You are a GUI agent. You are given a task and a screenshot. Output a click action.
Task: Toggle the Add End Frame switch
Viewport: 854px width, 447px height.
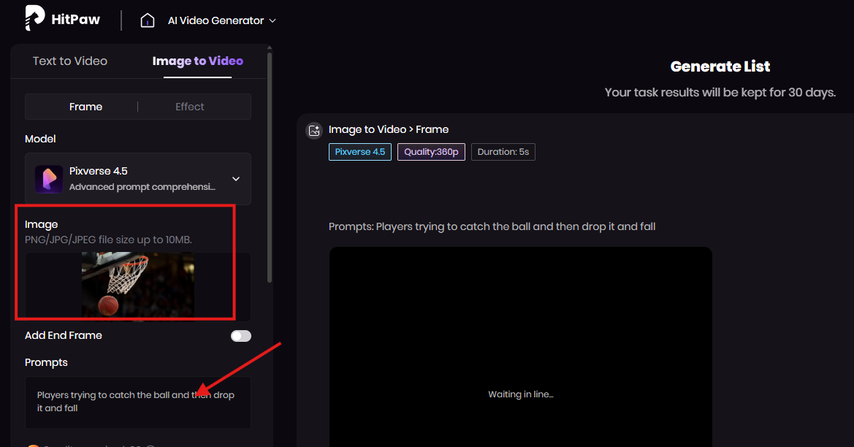[x=240, y=336]
